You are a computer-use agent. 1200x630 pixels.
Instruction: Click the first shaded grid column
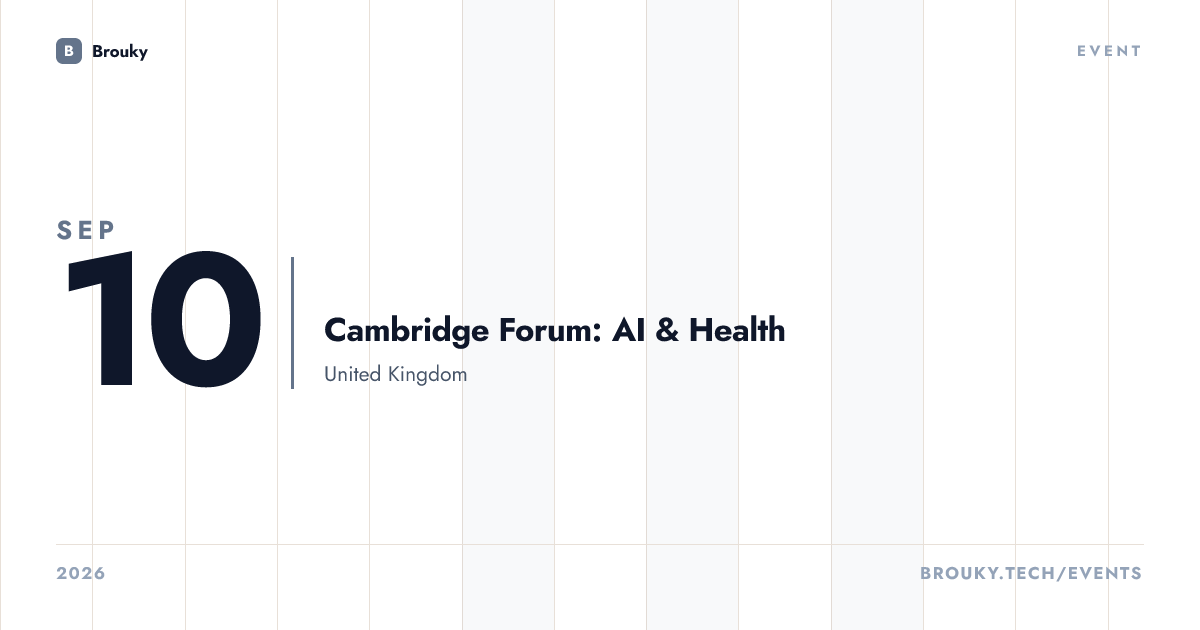[x=508, y=315]
